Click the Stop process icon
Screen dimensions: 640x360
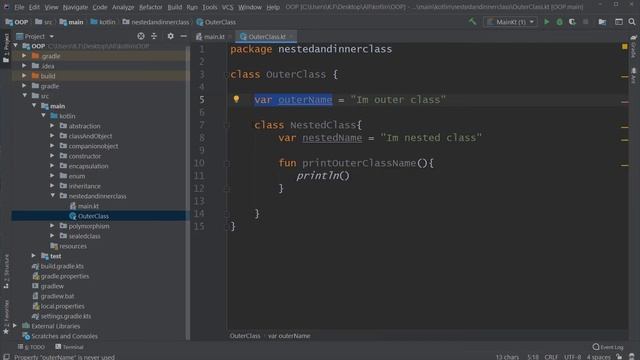click(585, 22)
